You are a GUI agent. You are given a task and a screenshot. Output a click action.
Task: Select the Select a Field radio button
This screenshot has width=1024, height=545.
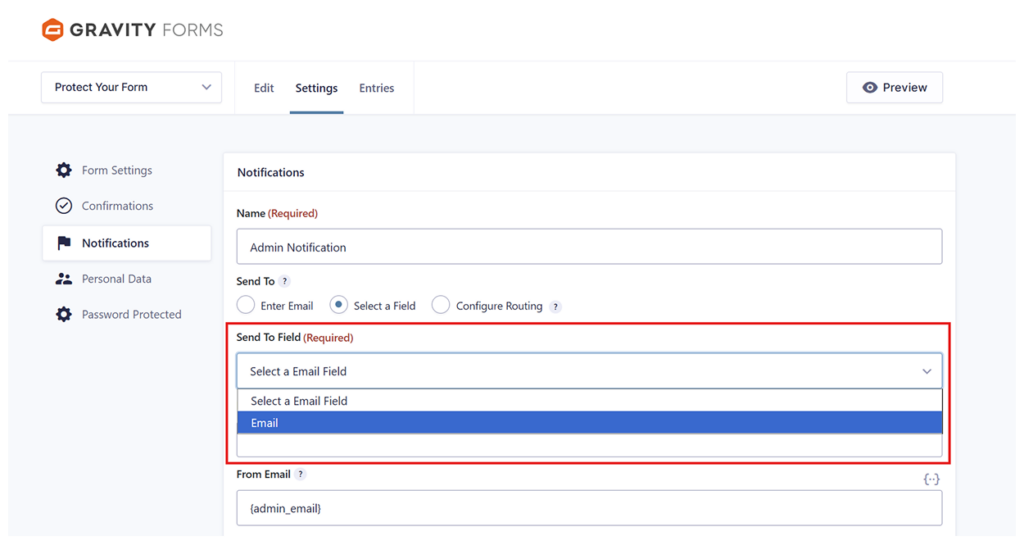338,305
